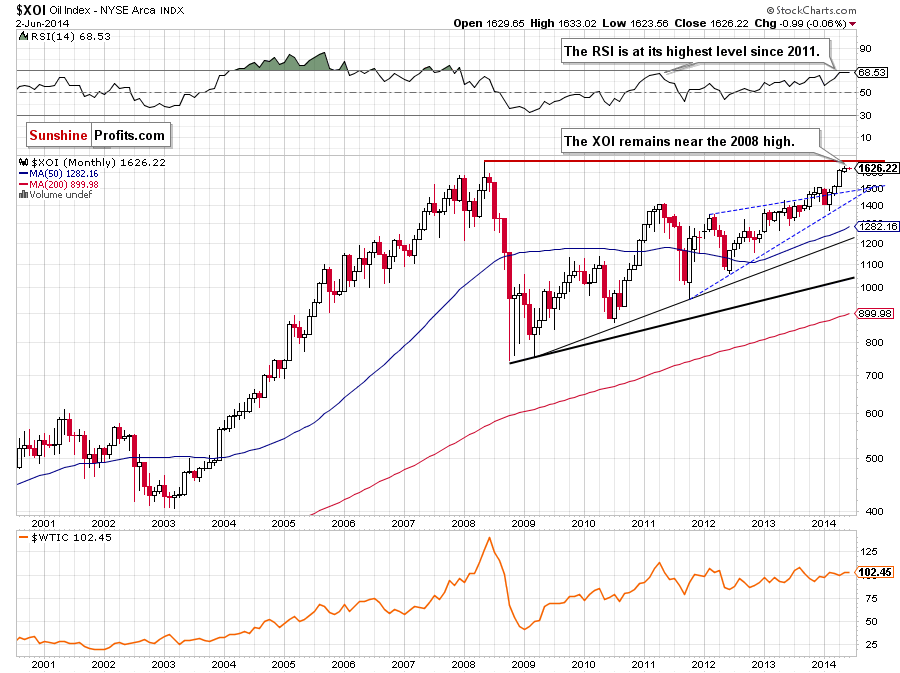Screen dimensions: 900x673
Task: Open the Sunshine Profits.com logo link
Action: (98, 135)
